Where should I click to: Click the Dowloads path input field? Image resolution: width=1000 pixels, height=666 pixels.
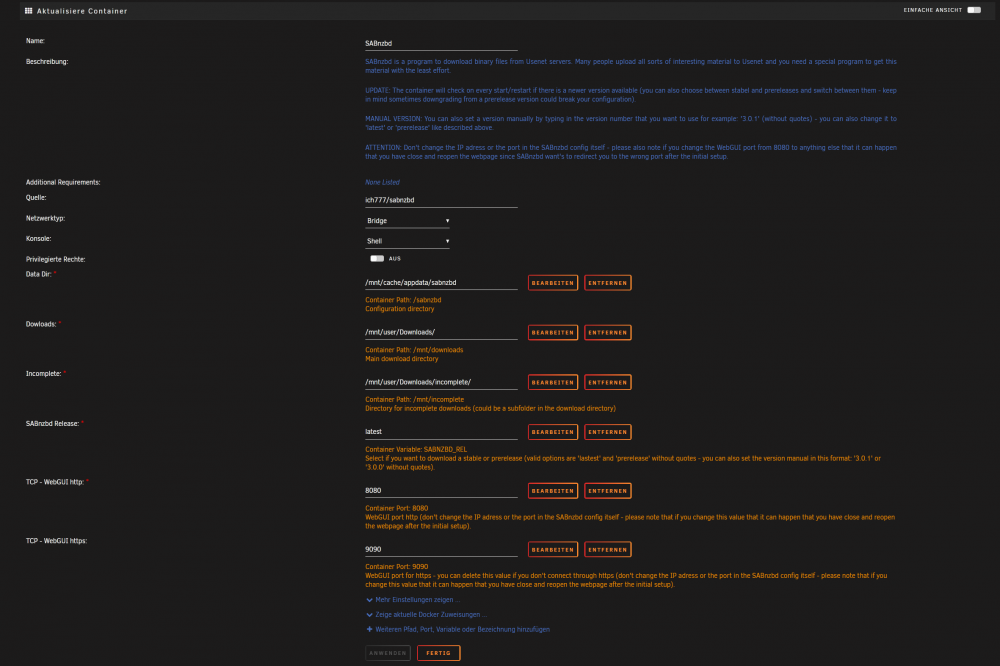[x=441, y=332]
